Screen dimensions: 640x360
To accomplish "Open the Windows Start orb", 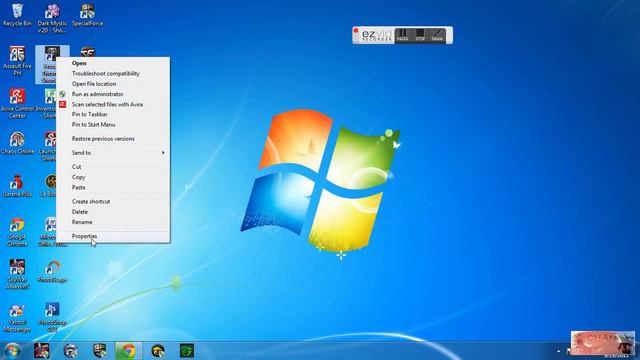I will tap(12, 351).
